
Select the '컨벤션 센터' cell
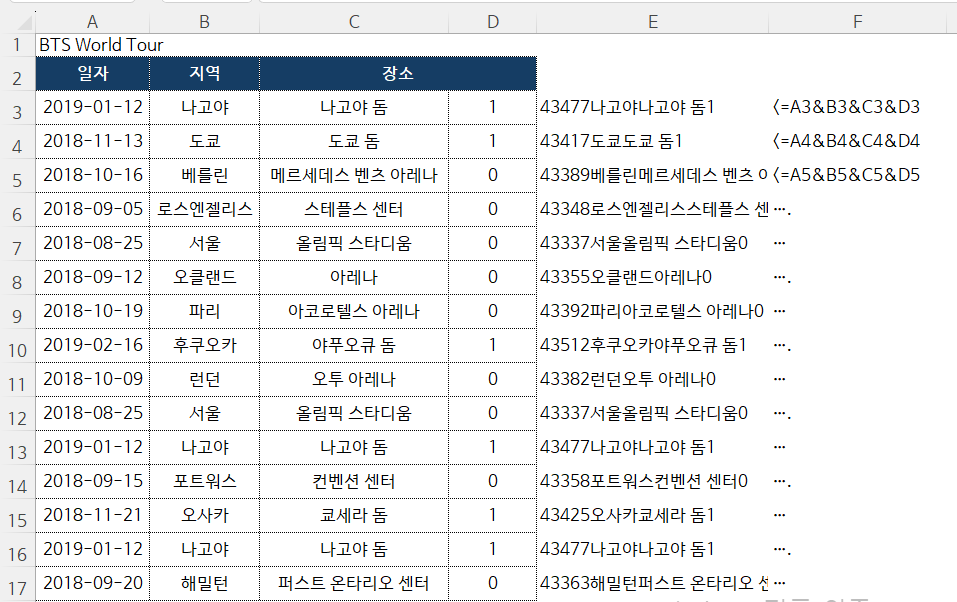[354, 481]
